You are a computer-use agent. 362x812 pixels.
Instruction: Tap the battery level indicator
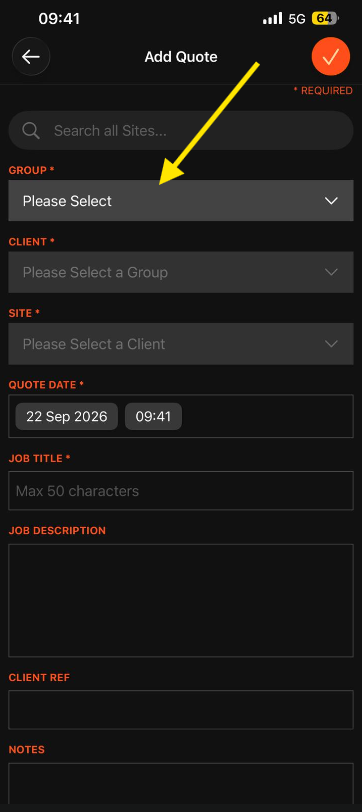click(325, 19)
